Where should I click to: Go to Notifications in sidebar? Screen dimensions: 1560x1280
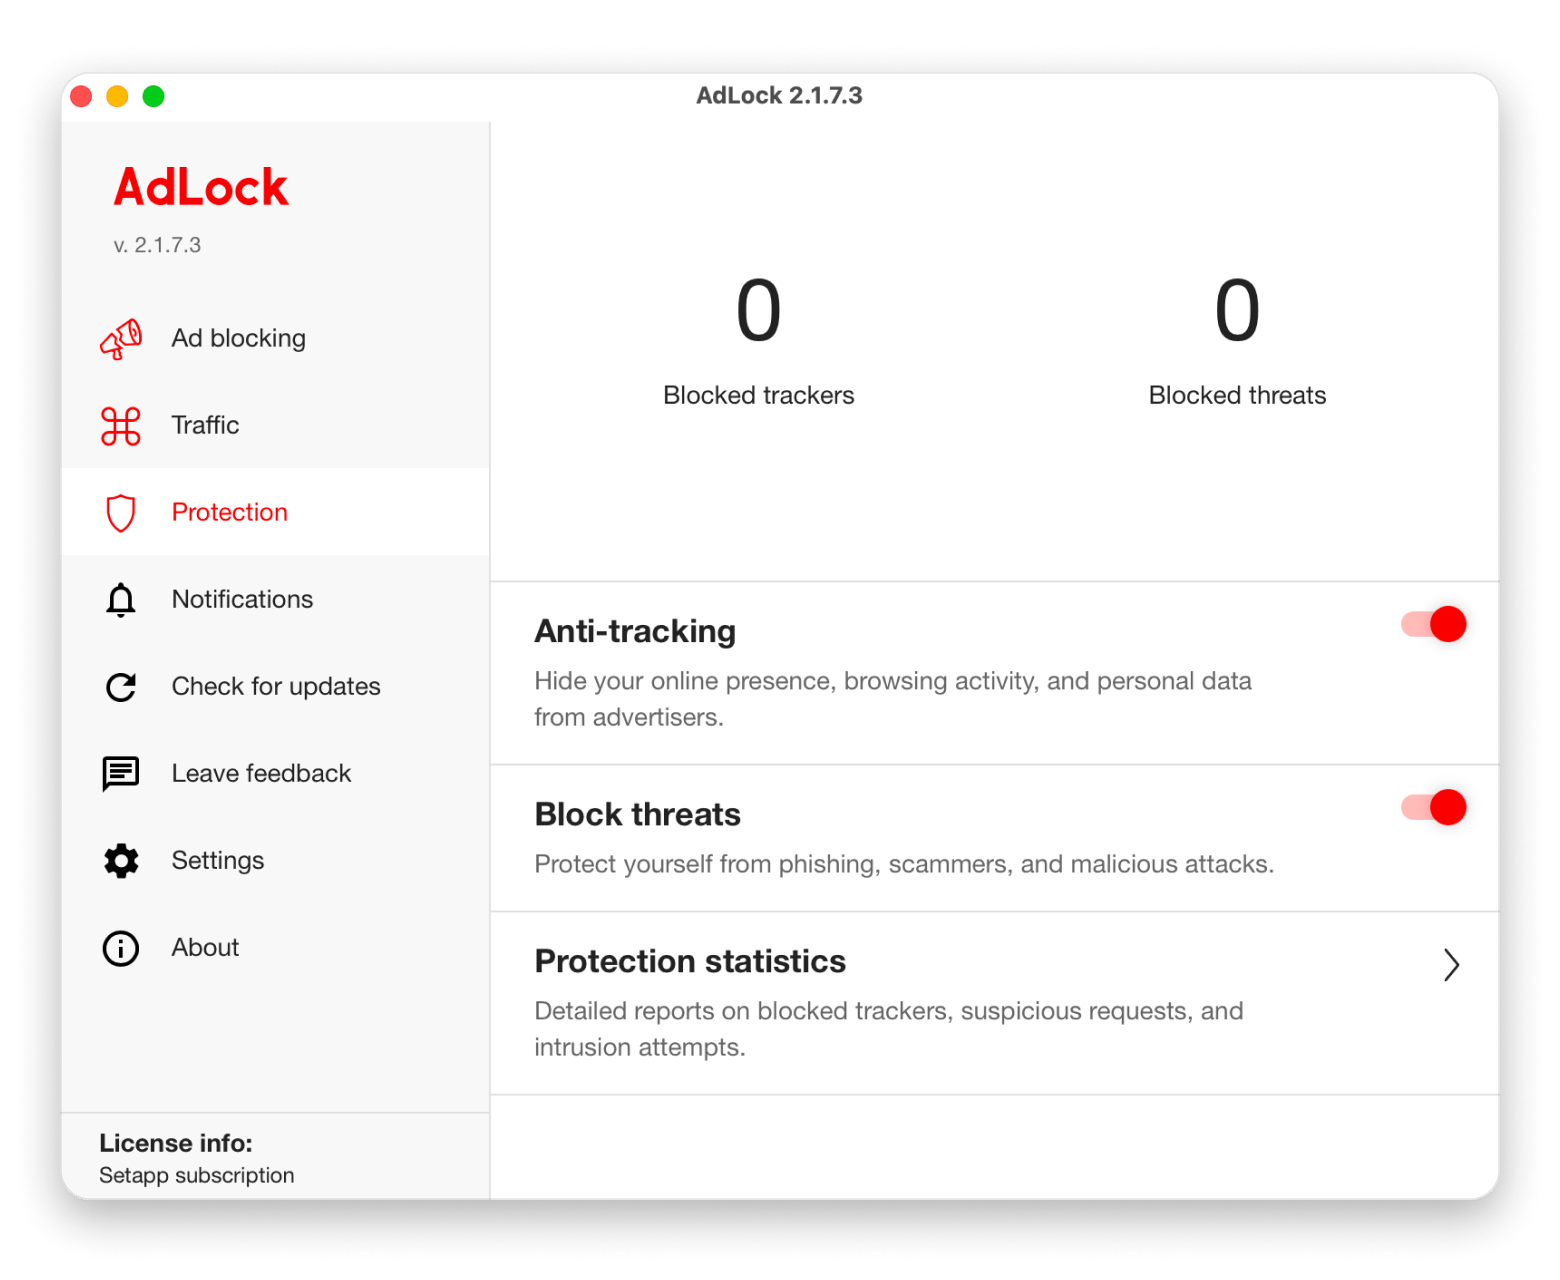(275, 600)
